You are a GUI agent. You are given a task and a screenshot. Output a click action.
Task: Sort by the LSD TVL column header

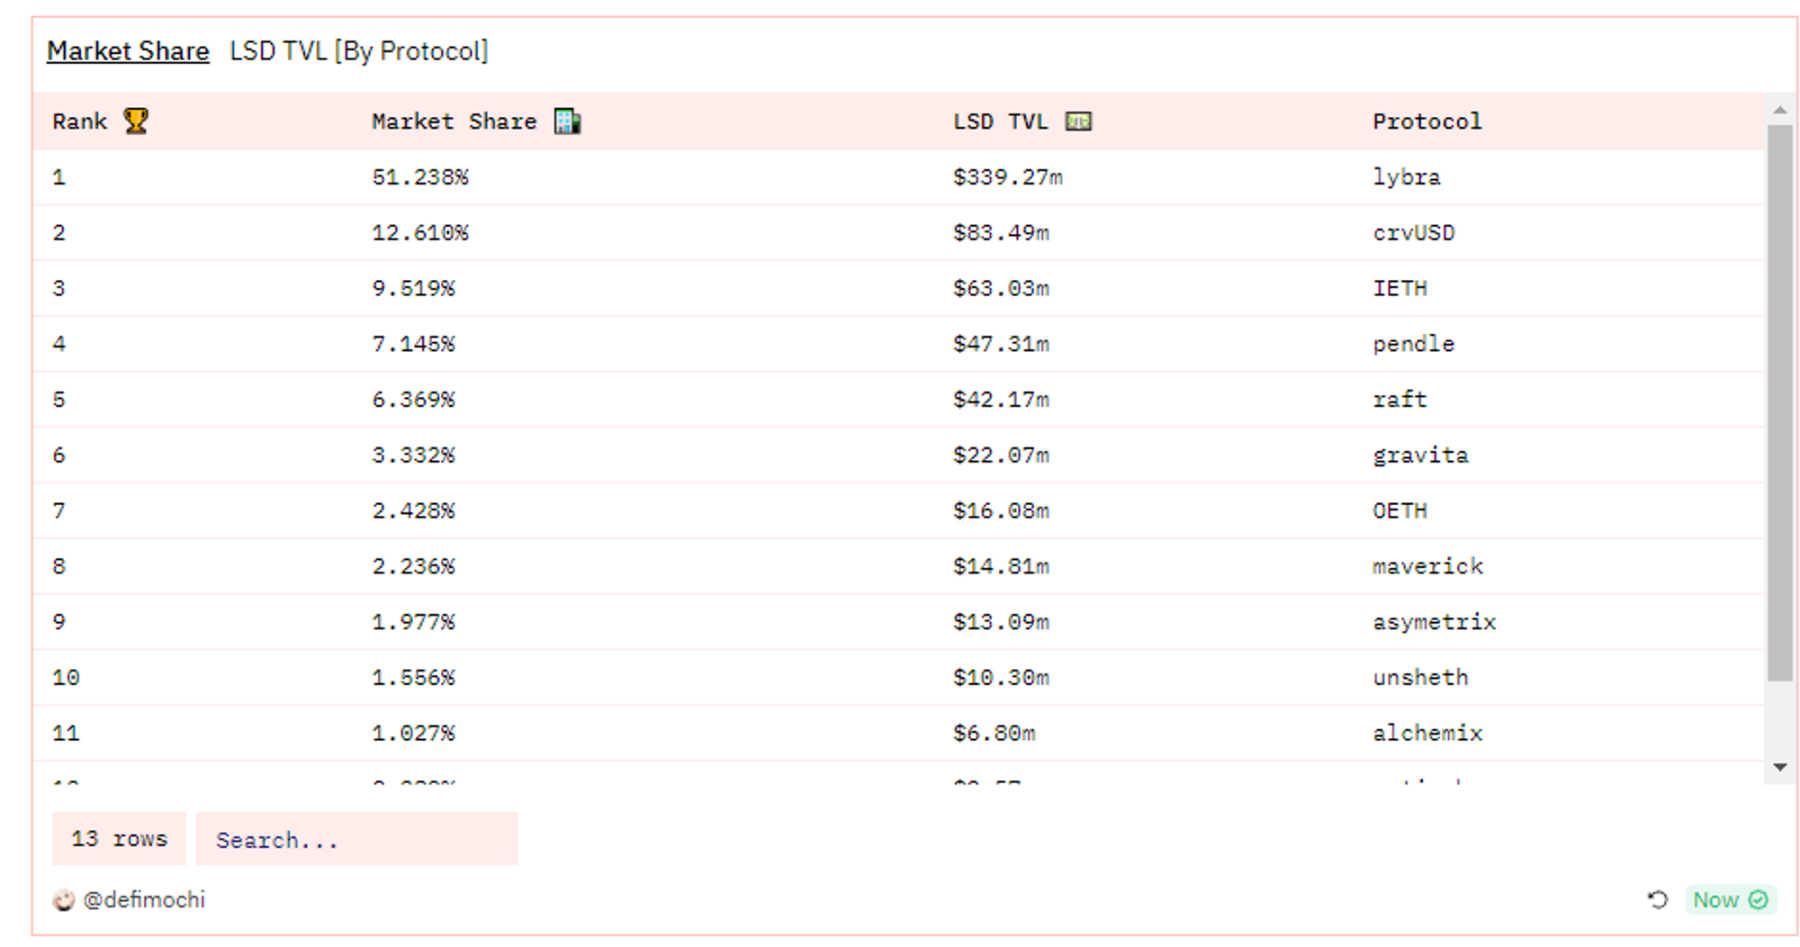click(1000, 122)
